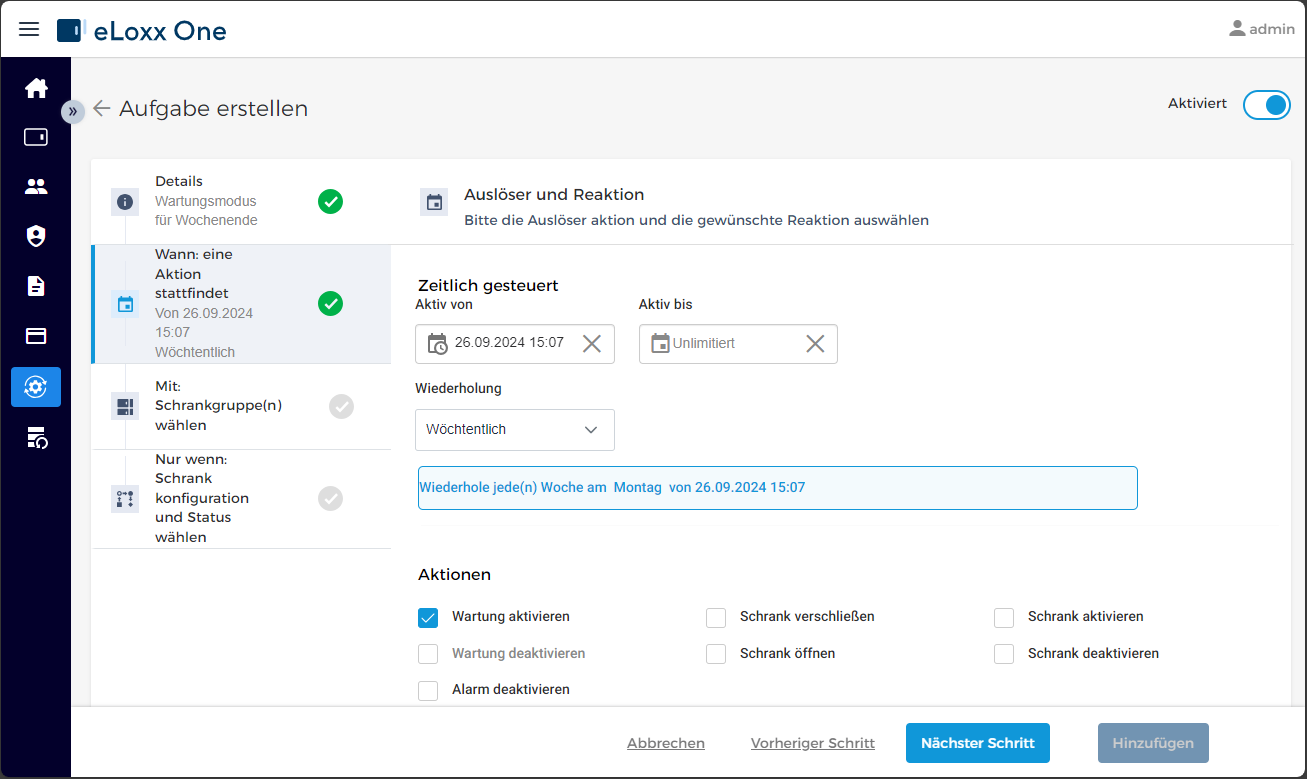Click the back arrow beside Aufgabe erstellen
Screen dimensions: 1307x779
click(101, 108)
